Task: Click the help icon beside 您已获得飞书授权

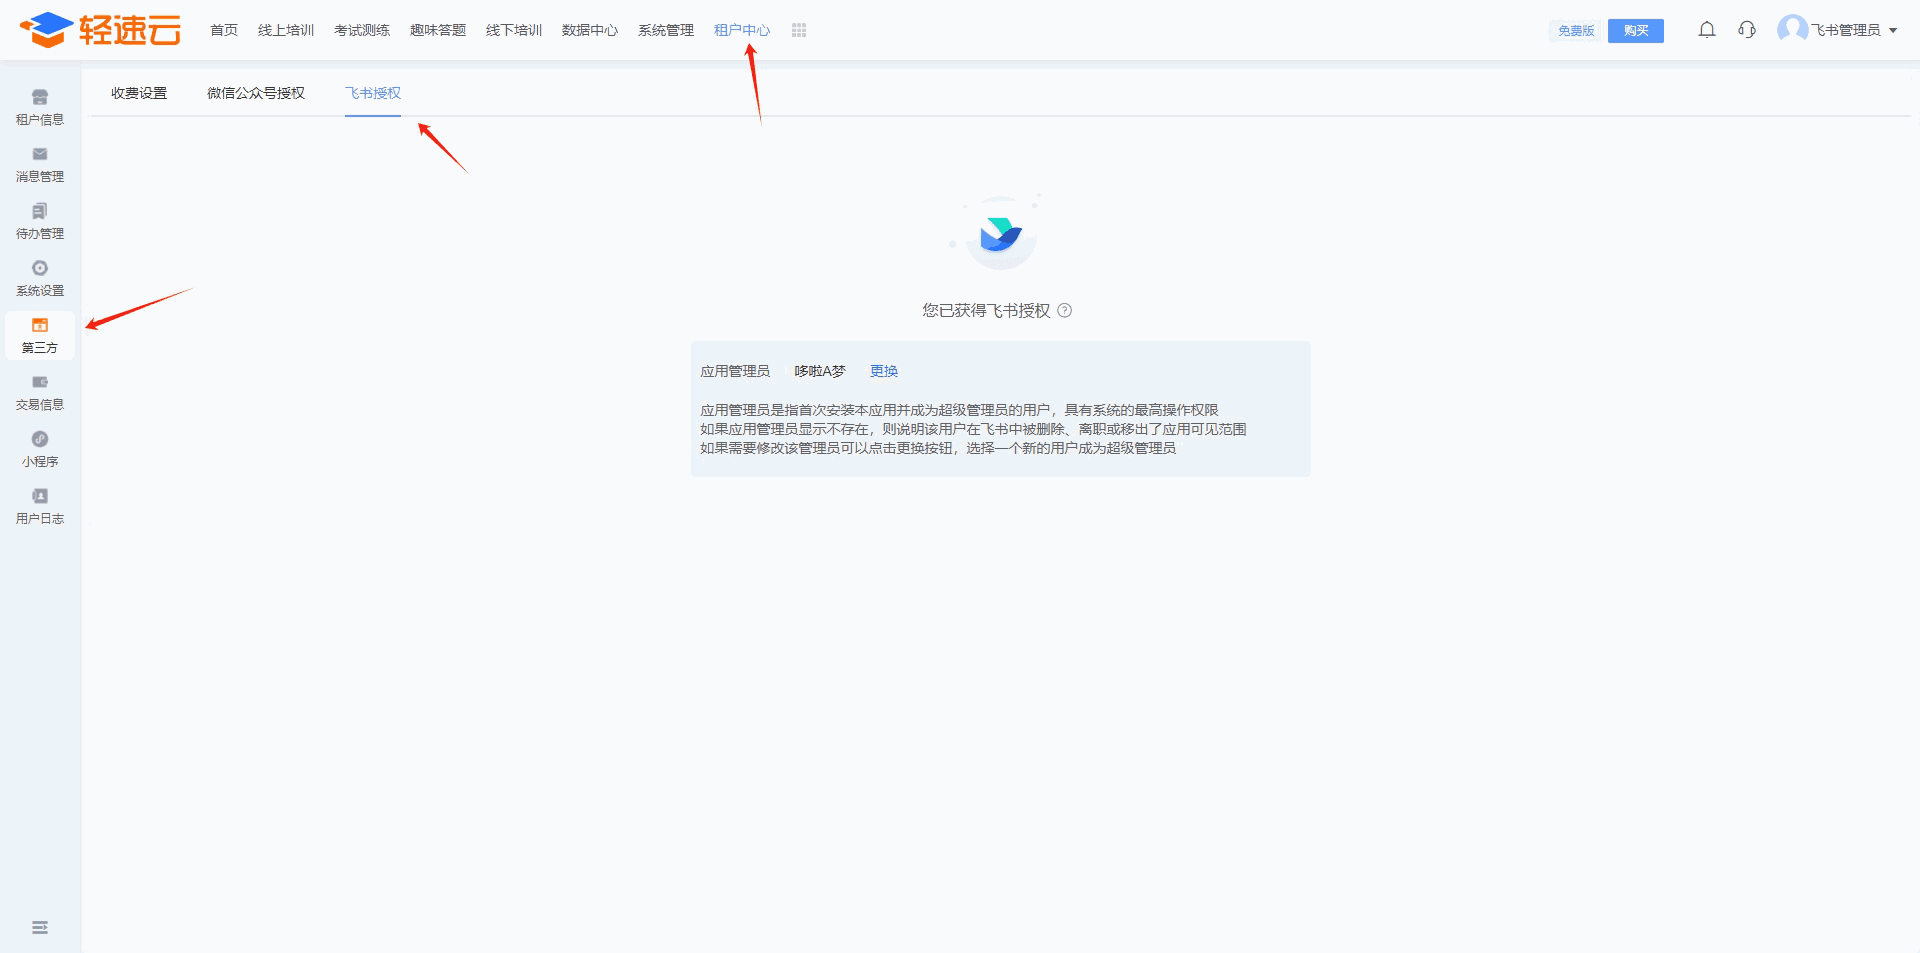Action: [1064, 311]
